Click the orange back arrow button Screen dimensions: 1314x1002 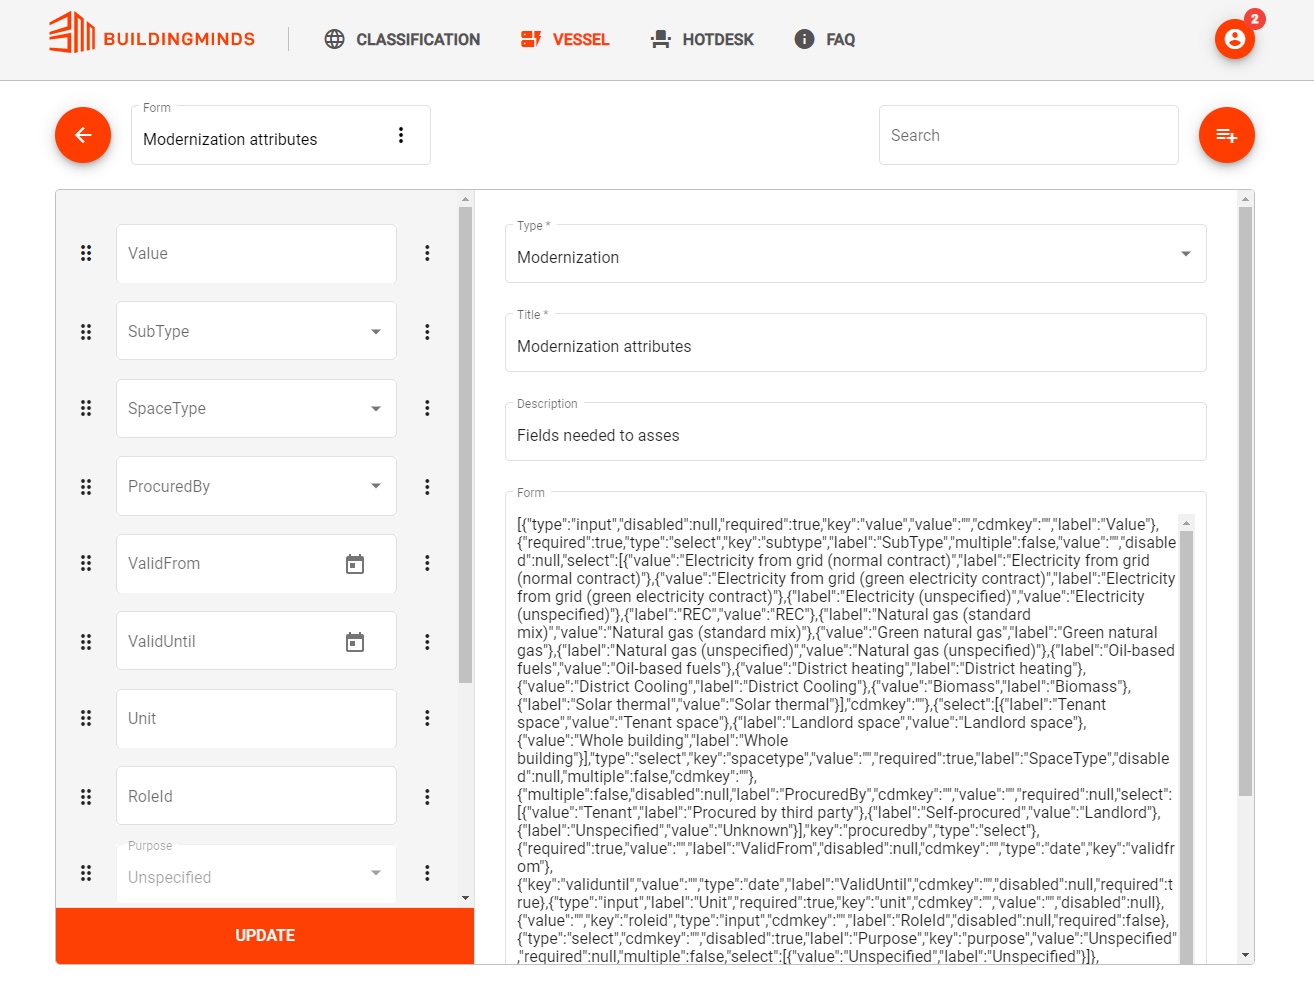tap(83, 135)
